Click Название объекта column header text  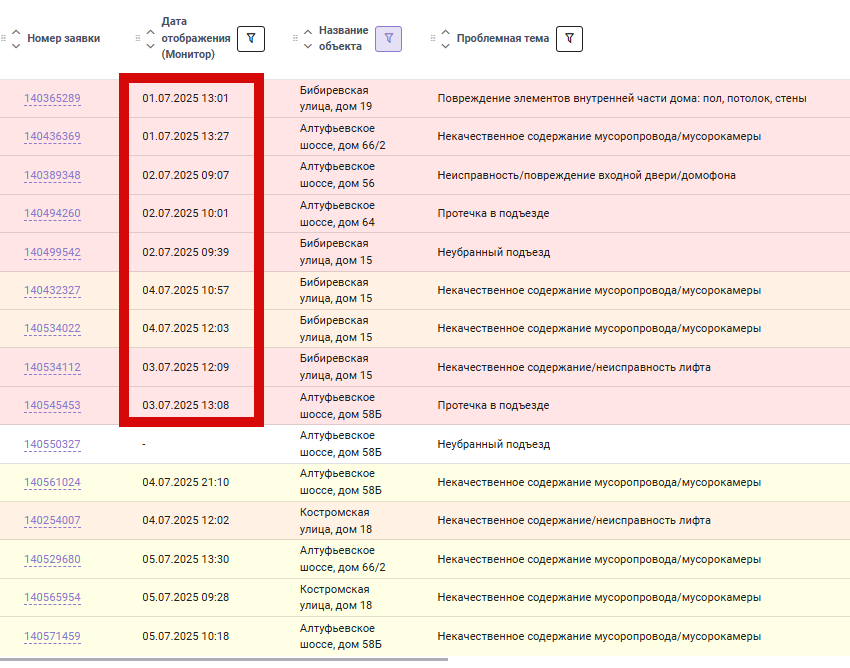pyautogui.click(x=344, y=38)
